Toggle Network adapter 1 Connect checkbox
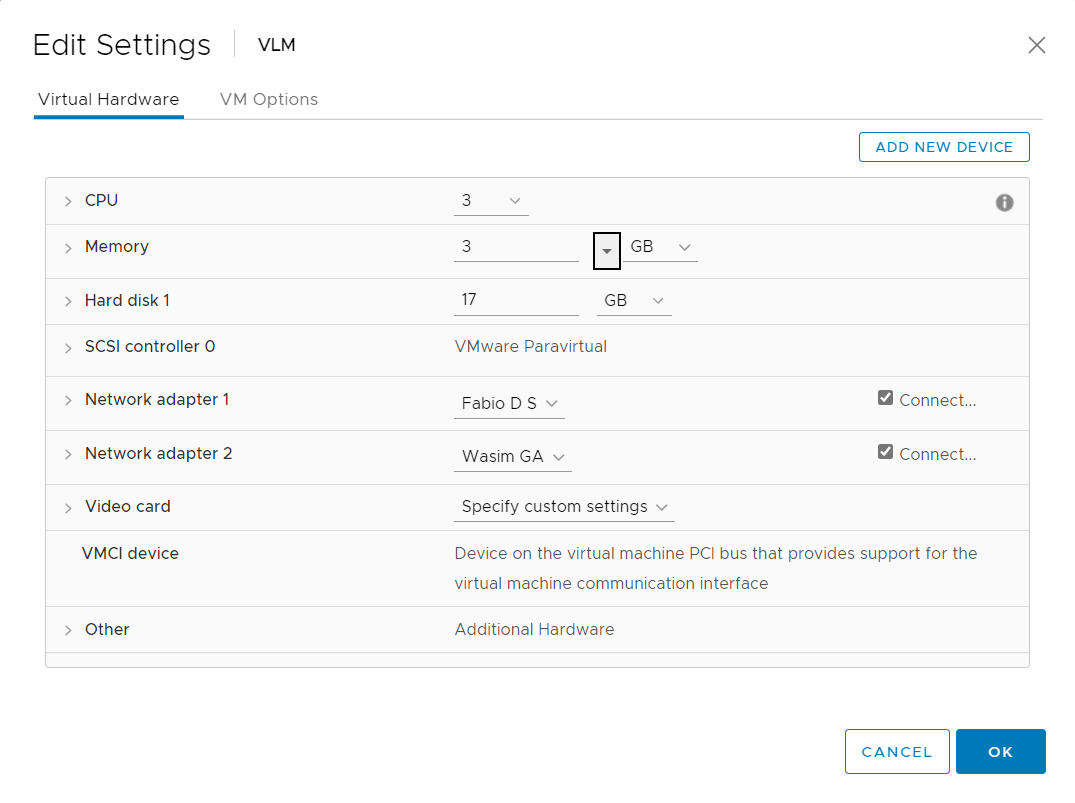The width and height of the screenshot is (1075, 803). click(885, 398)
